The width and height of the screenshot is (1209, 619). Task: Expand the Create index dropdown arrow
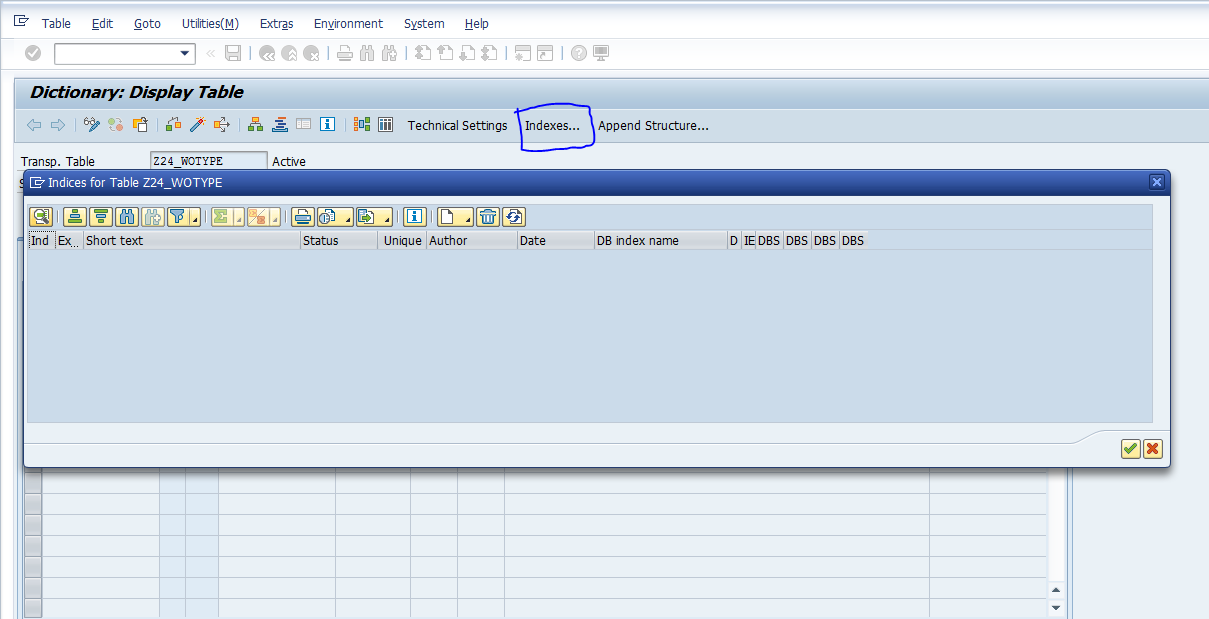(465, 219)
